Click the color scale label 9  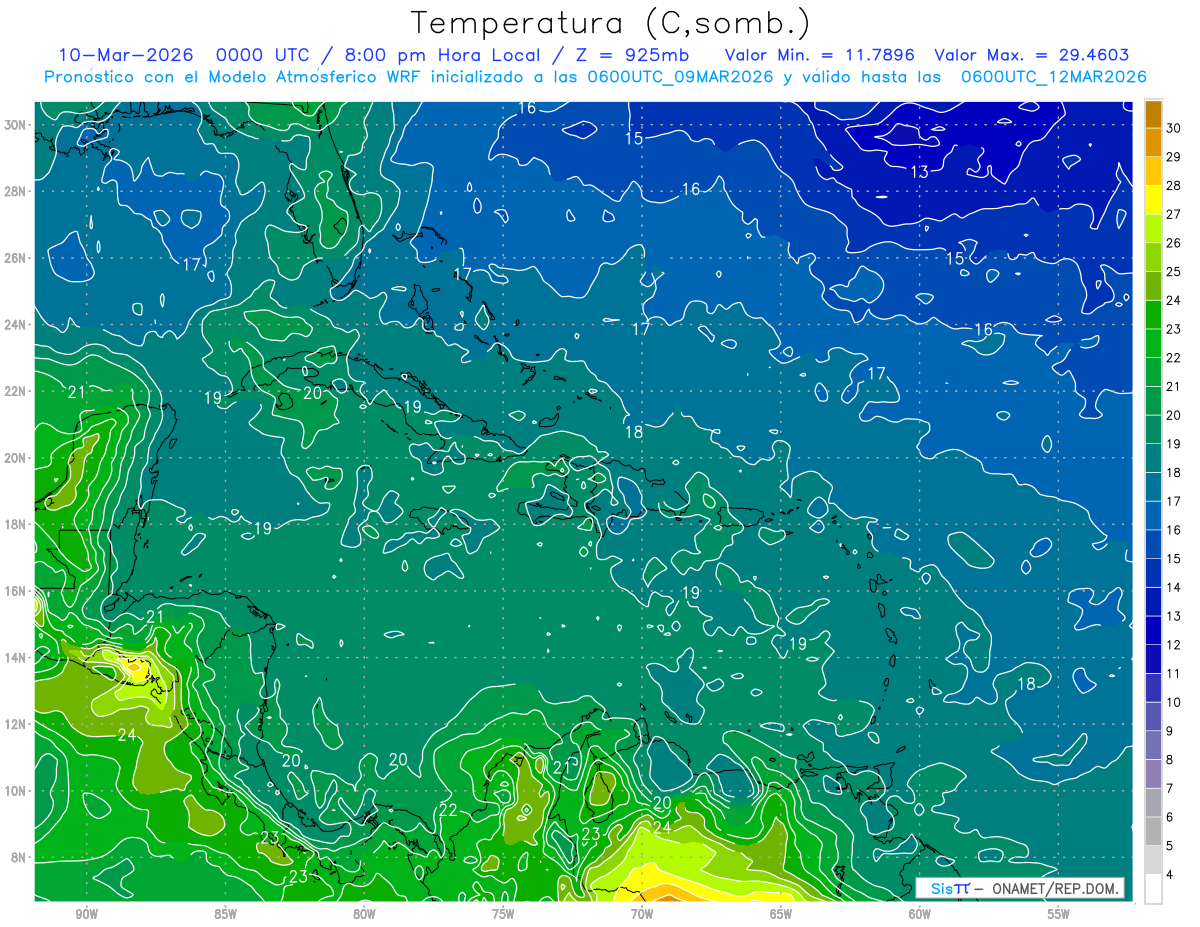pos(1171,731)
